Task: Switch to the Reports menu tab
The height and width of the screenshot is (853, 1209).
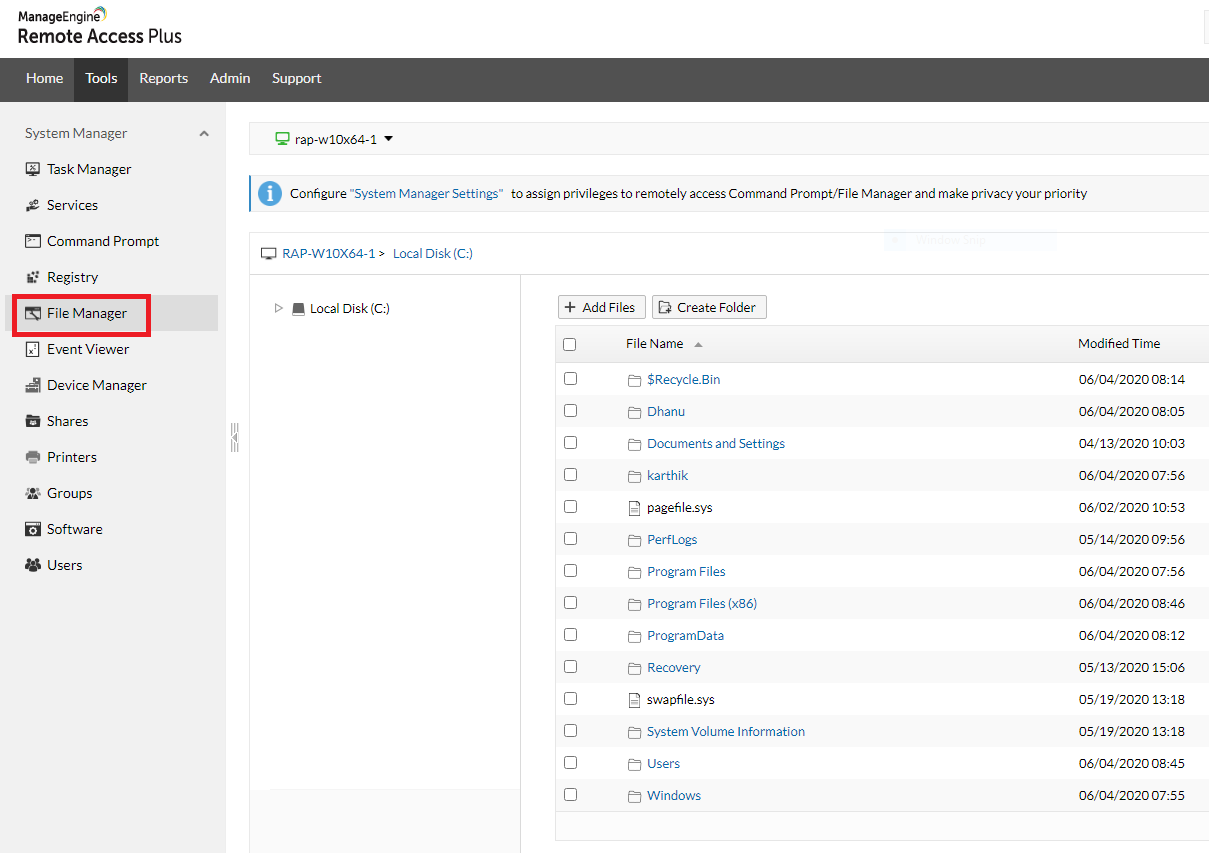Action: click(163, 78)
